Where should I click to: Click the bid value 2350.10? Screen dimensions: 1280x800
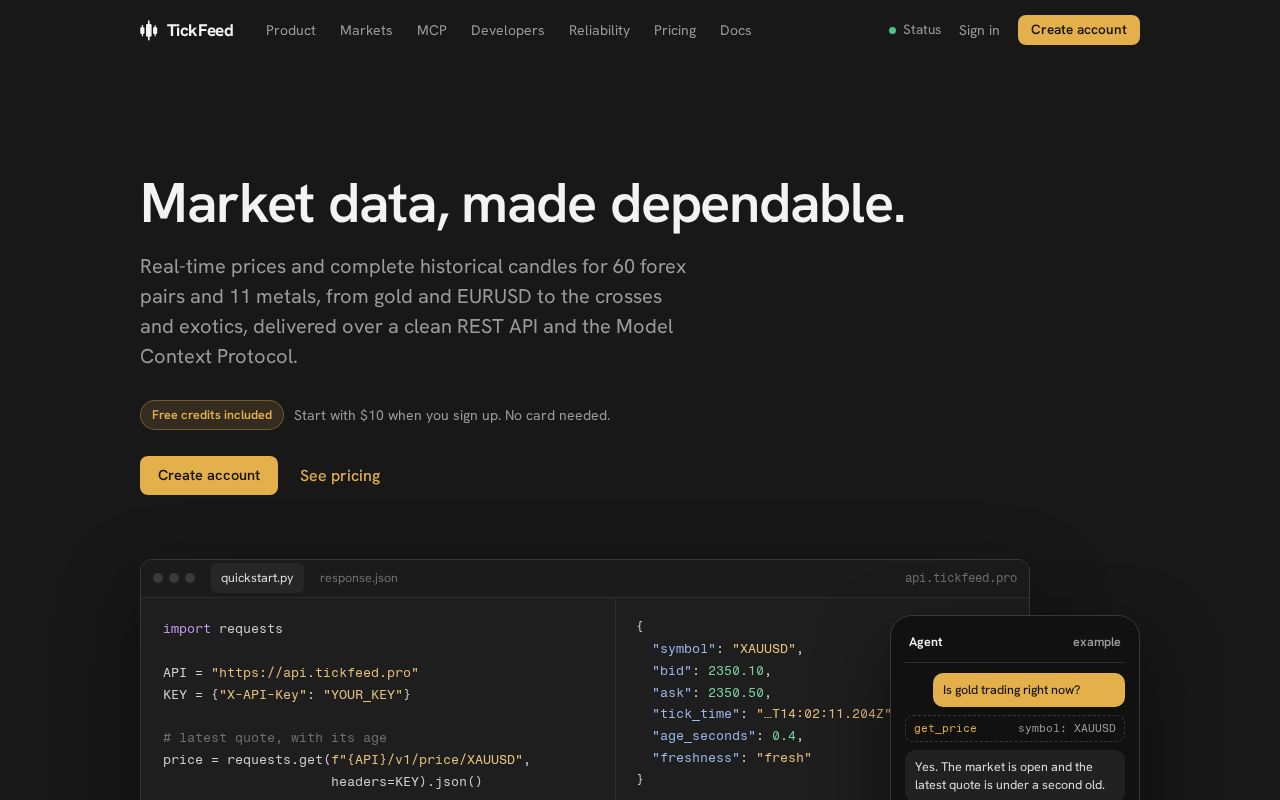(x=736, y=671)
